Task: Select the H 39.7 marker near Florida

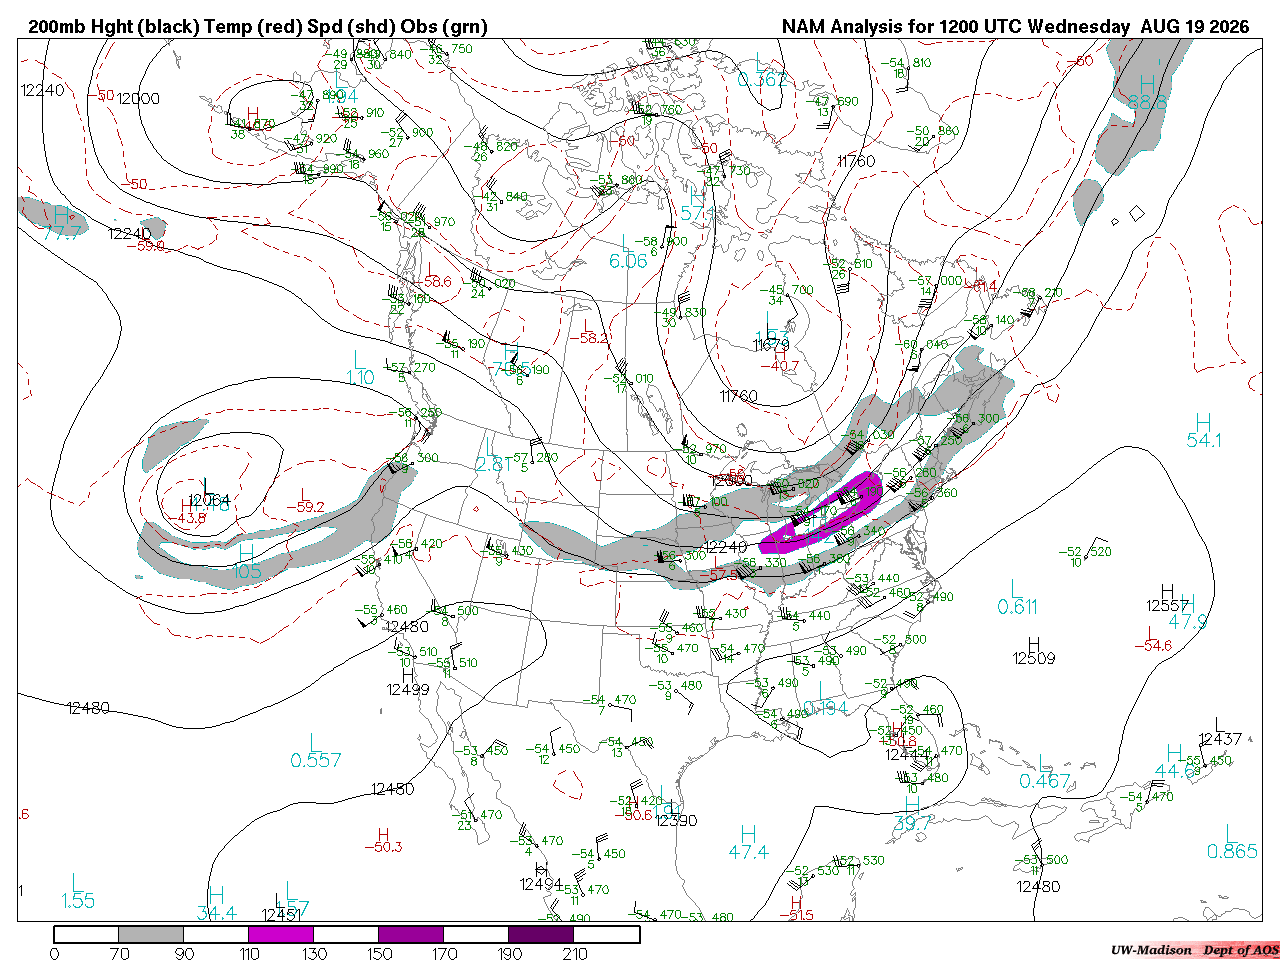Action: pyautogui.click(x=912, y=815)
